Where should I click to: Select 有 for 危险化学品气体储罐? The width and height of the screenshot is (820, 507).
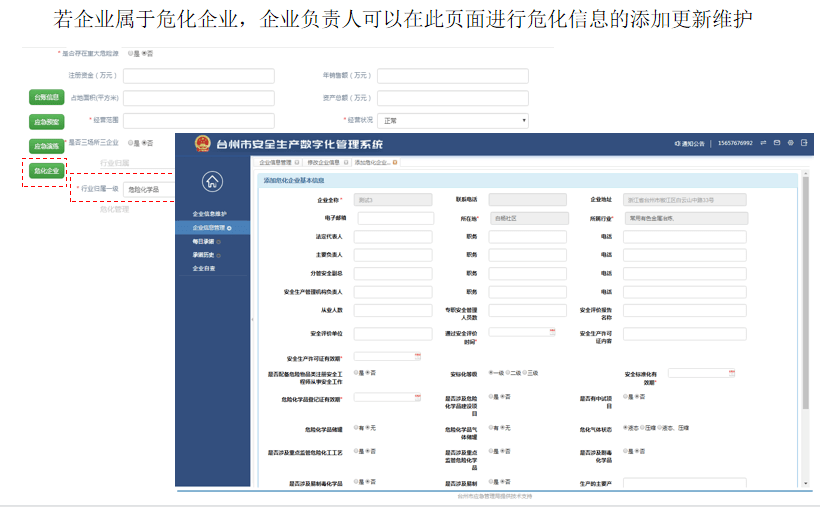click(x=491, y=427)
